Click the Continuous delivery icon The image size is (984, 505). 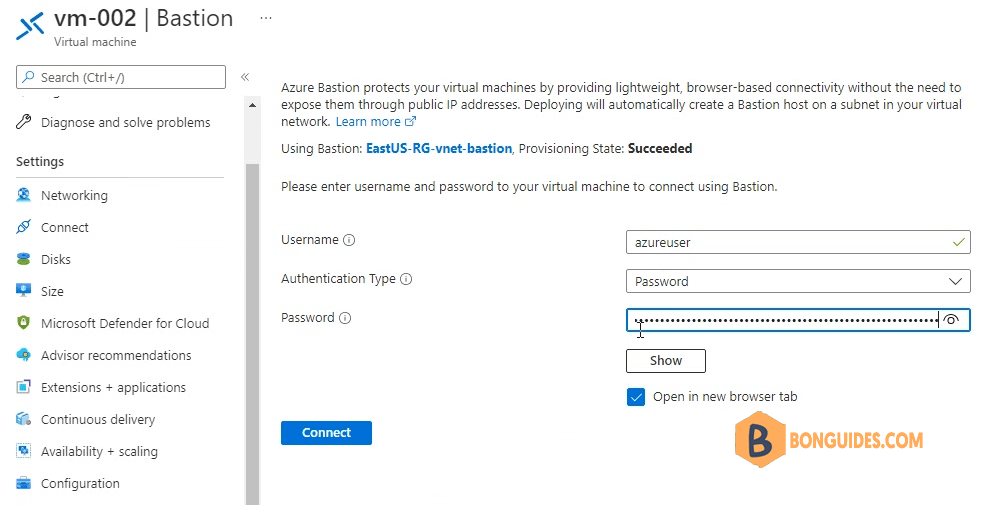coord(23,419)
